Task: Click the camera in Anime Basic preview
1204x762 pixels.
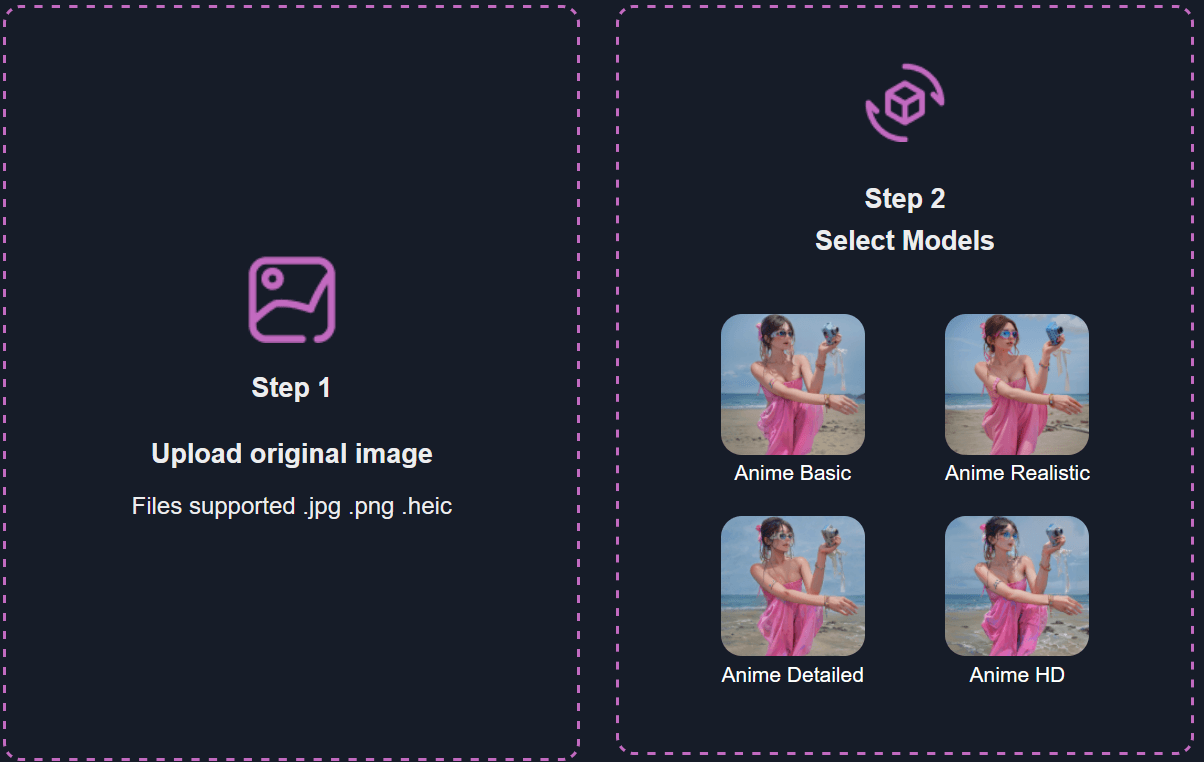Action: 831,332
